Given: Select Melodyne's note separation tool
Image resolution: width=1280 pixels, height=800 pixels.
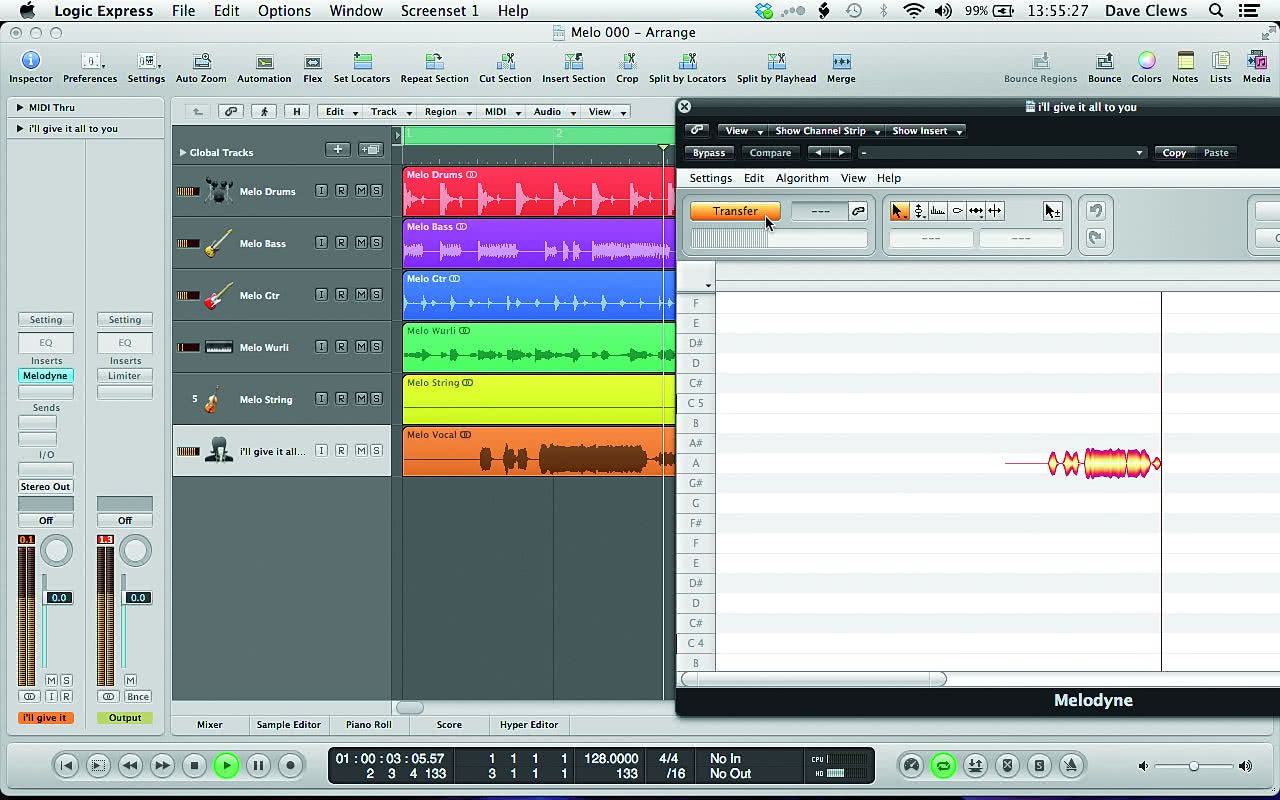Looking at the screenshot, I should 995,211.
